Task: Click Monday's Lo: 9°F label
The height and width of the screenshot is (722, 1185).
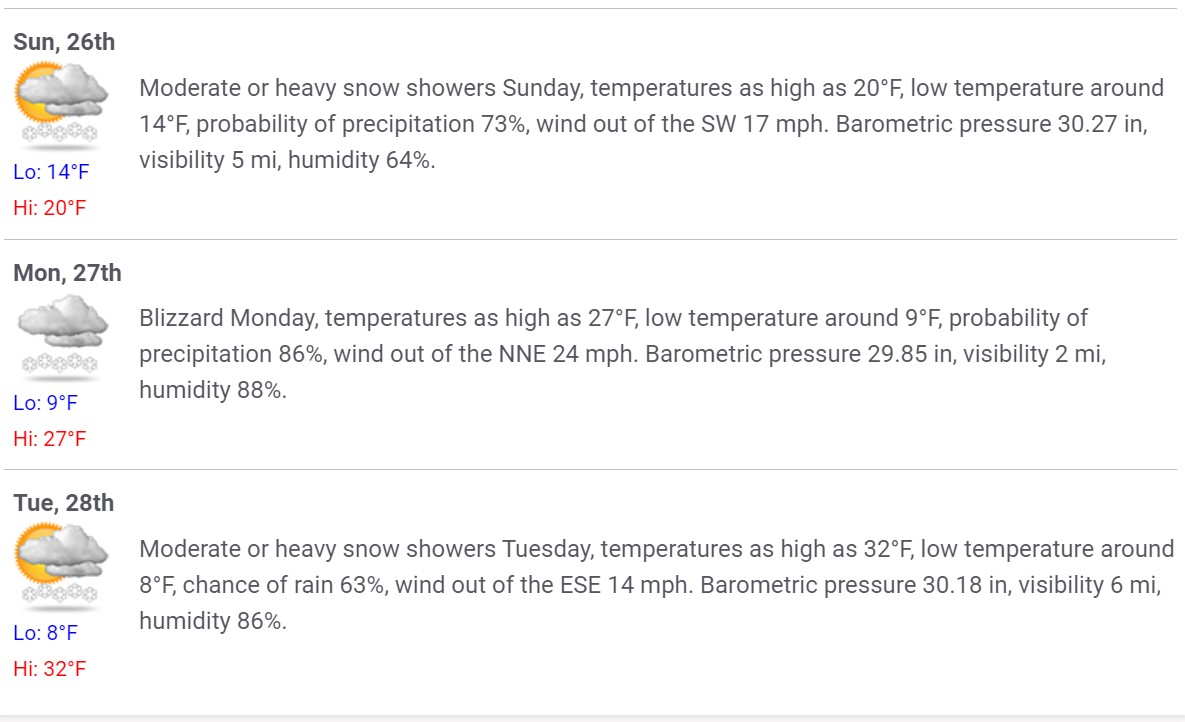Action: click(45, 403)
